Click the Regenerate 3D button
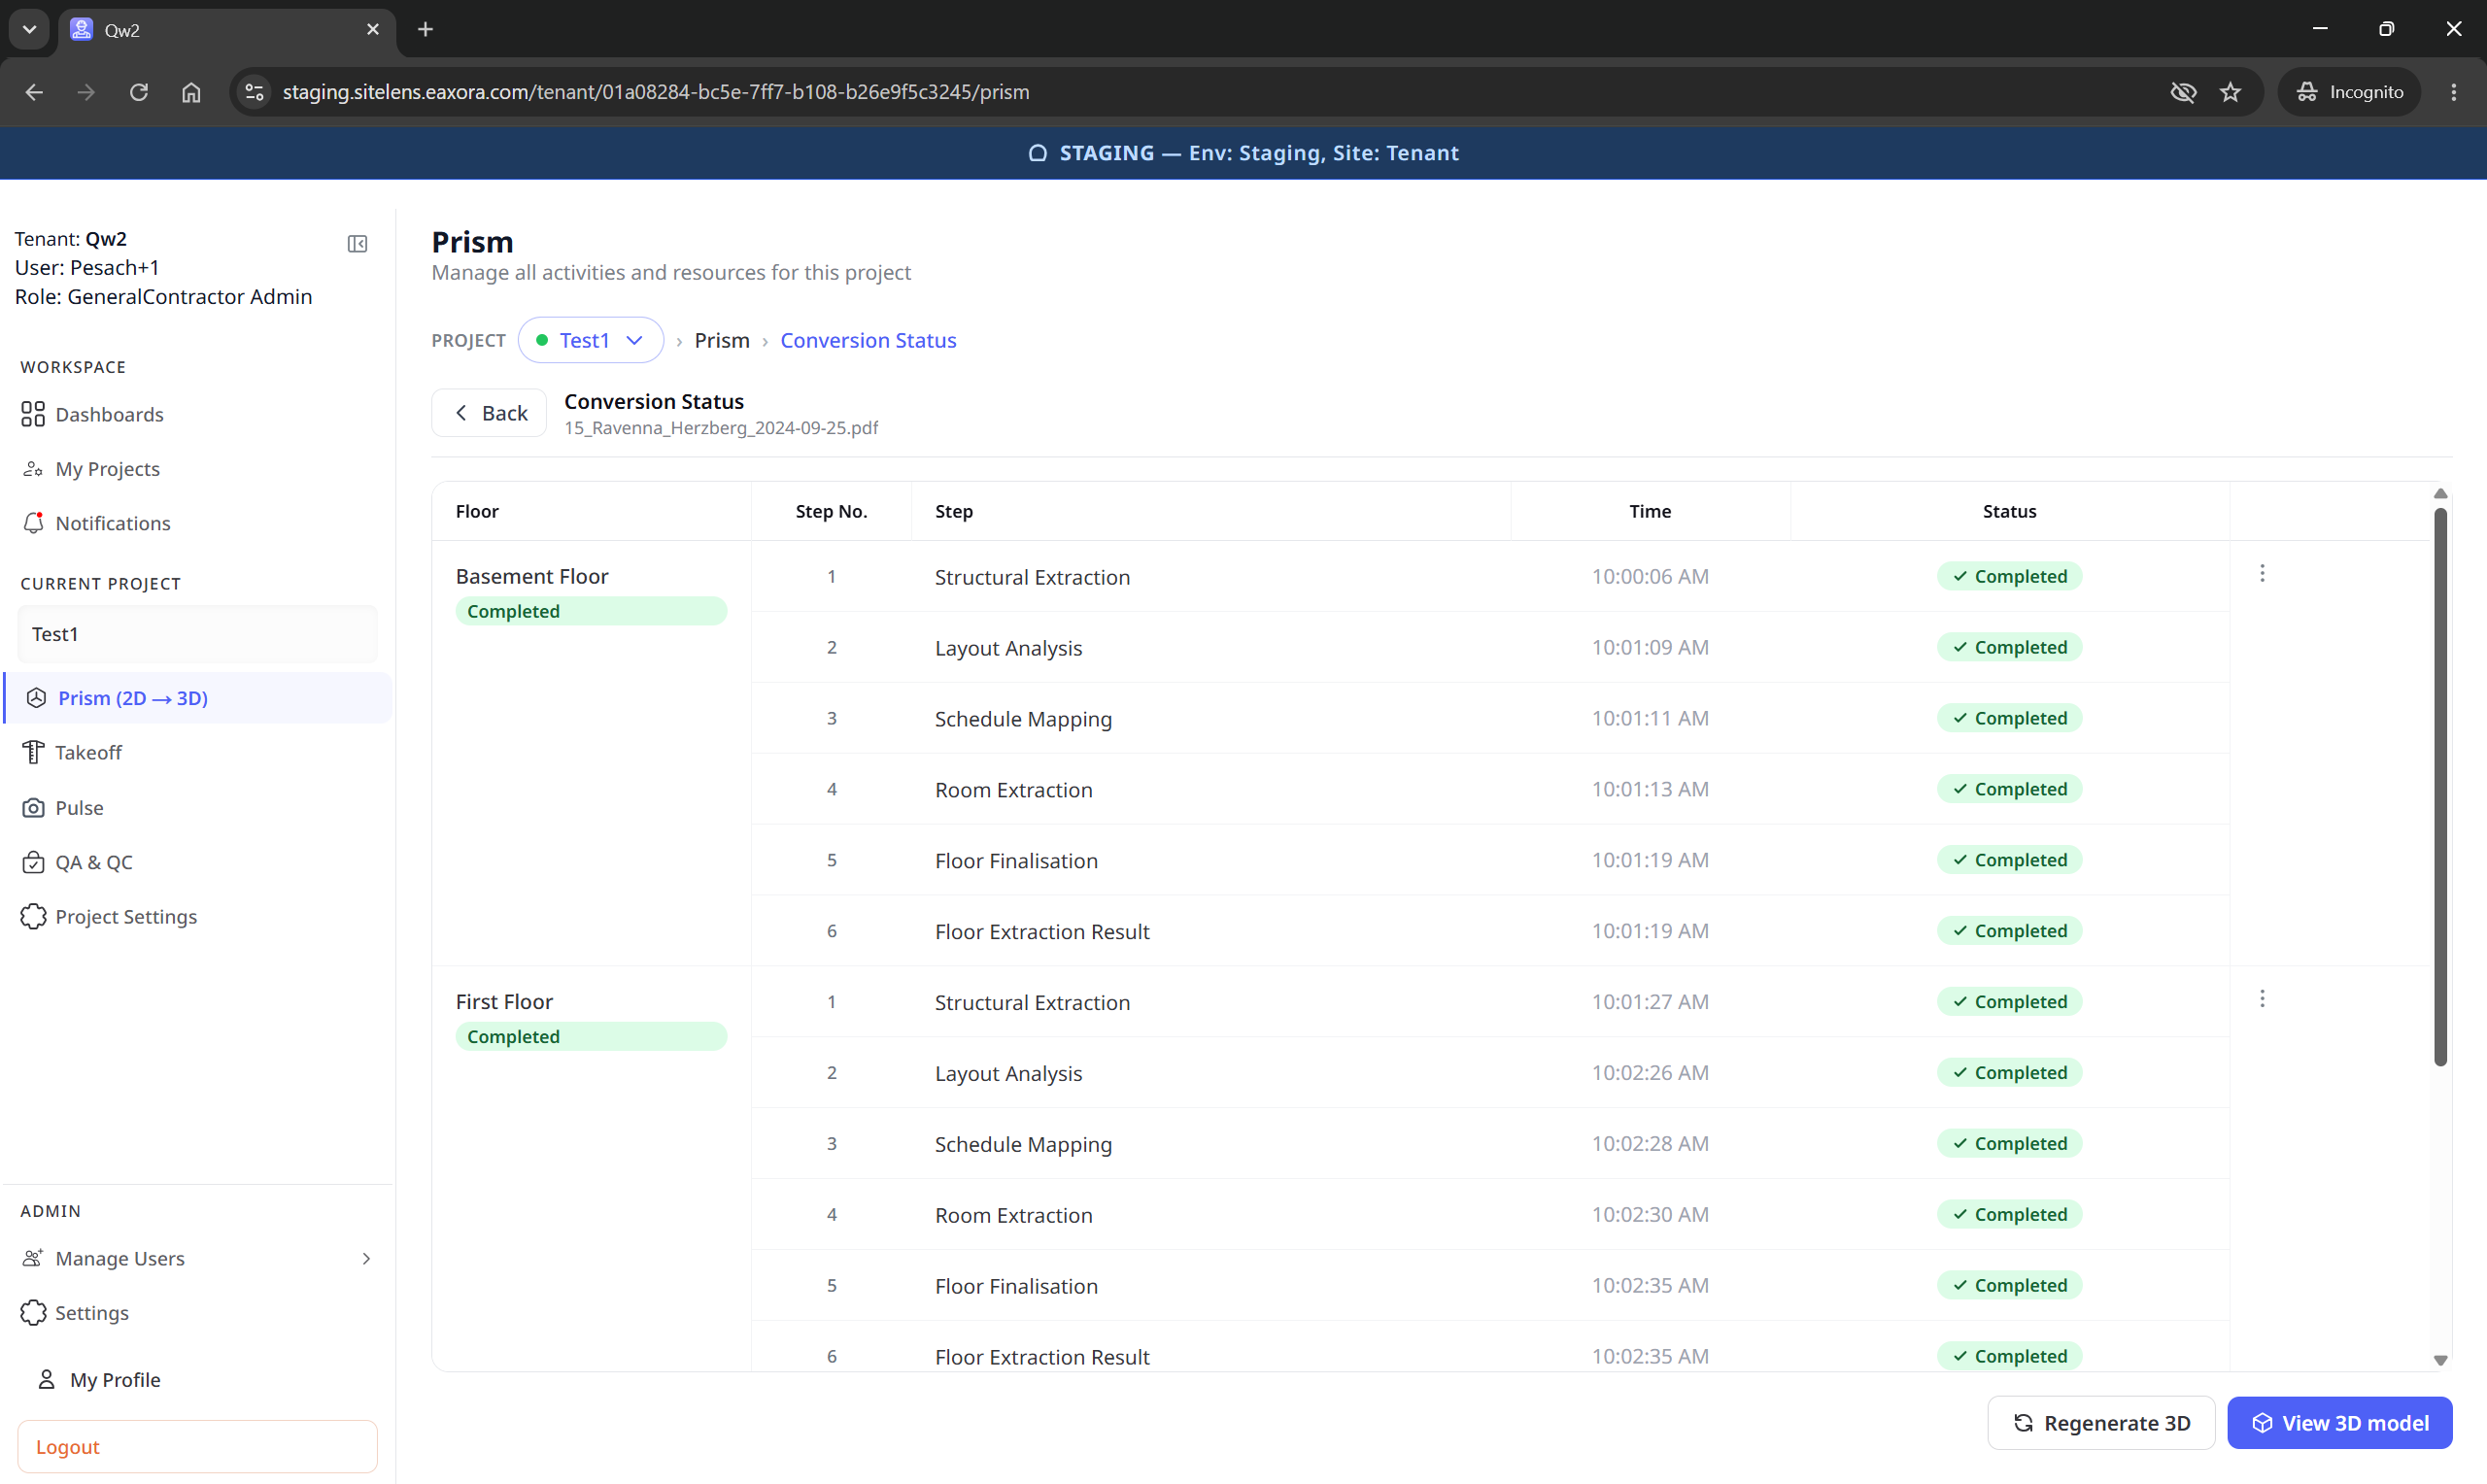Screen dimensions: 2487x1484 click(2101, 1423)
